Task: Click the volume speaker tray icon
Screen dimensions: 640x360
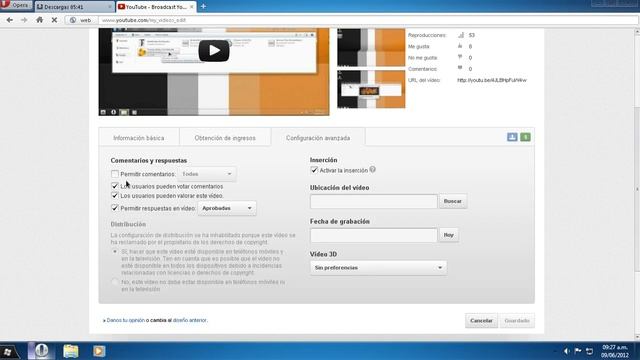Action: click(x=567, y=351)
